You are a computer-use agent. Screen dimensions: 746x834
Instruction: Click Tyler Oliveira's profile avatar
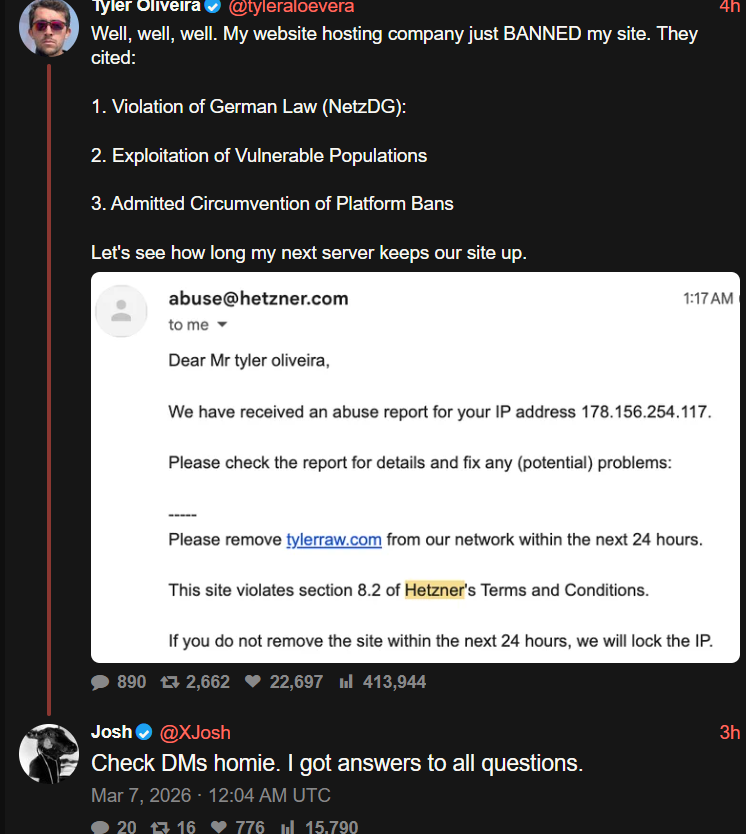click(49, 27)
